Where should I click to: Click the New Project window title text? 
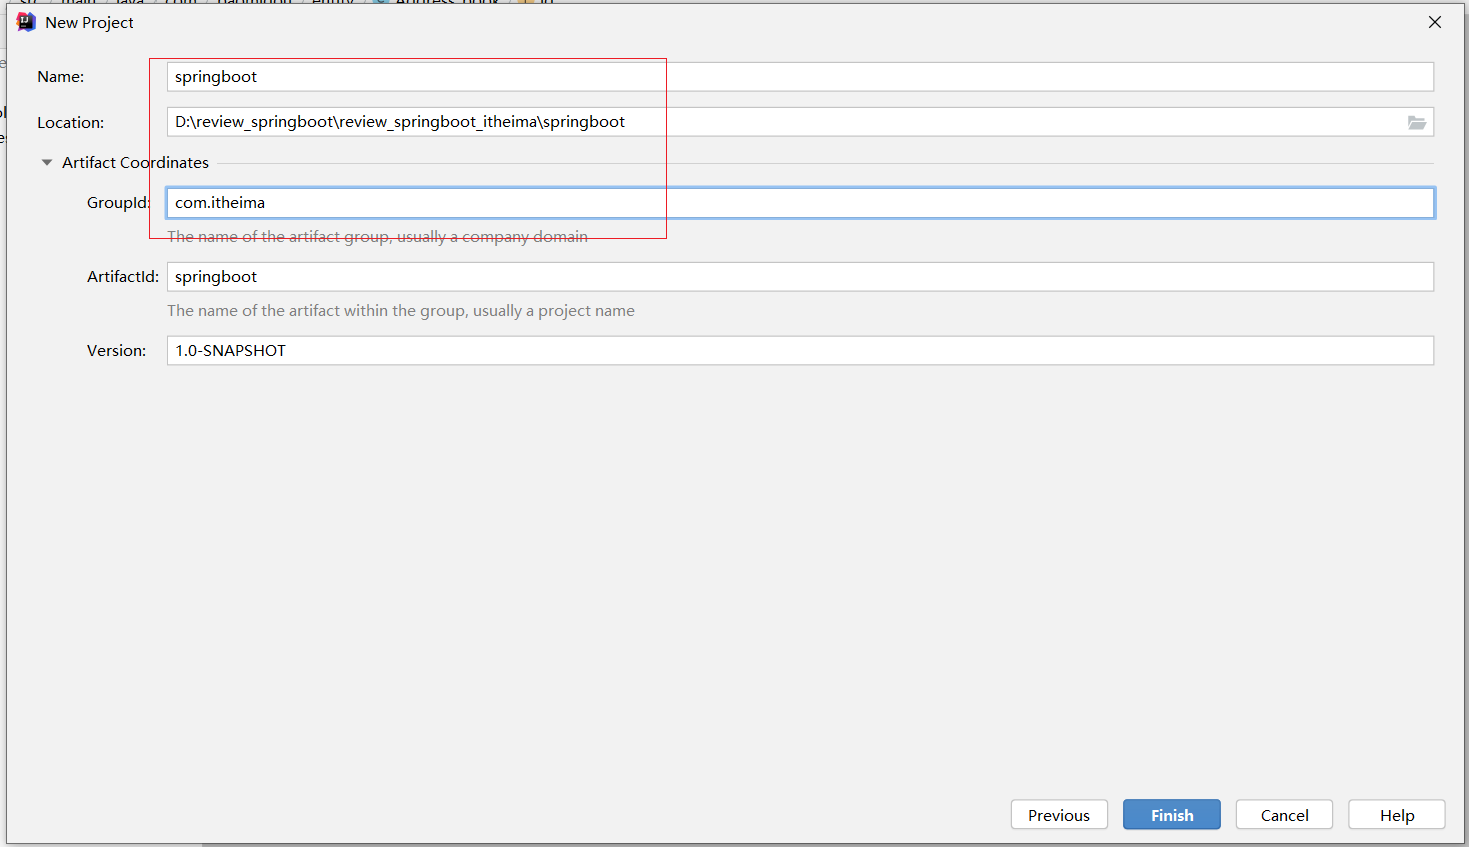pos(89,22)
